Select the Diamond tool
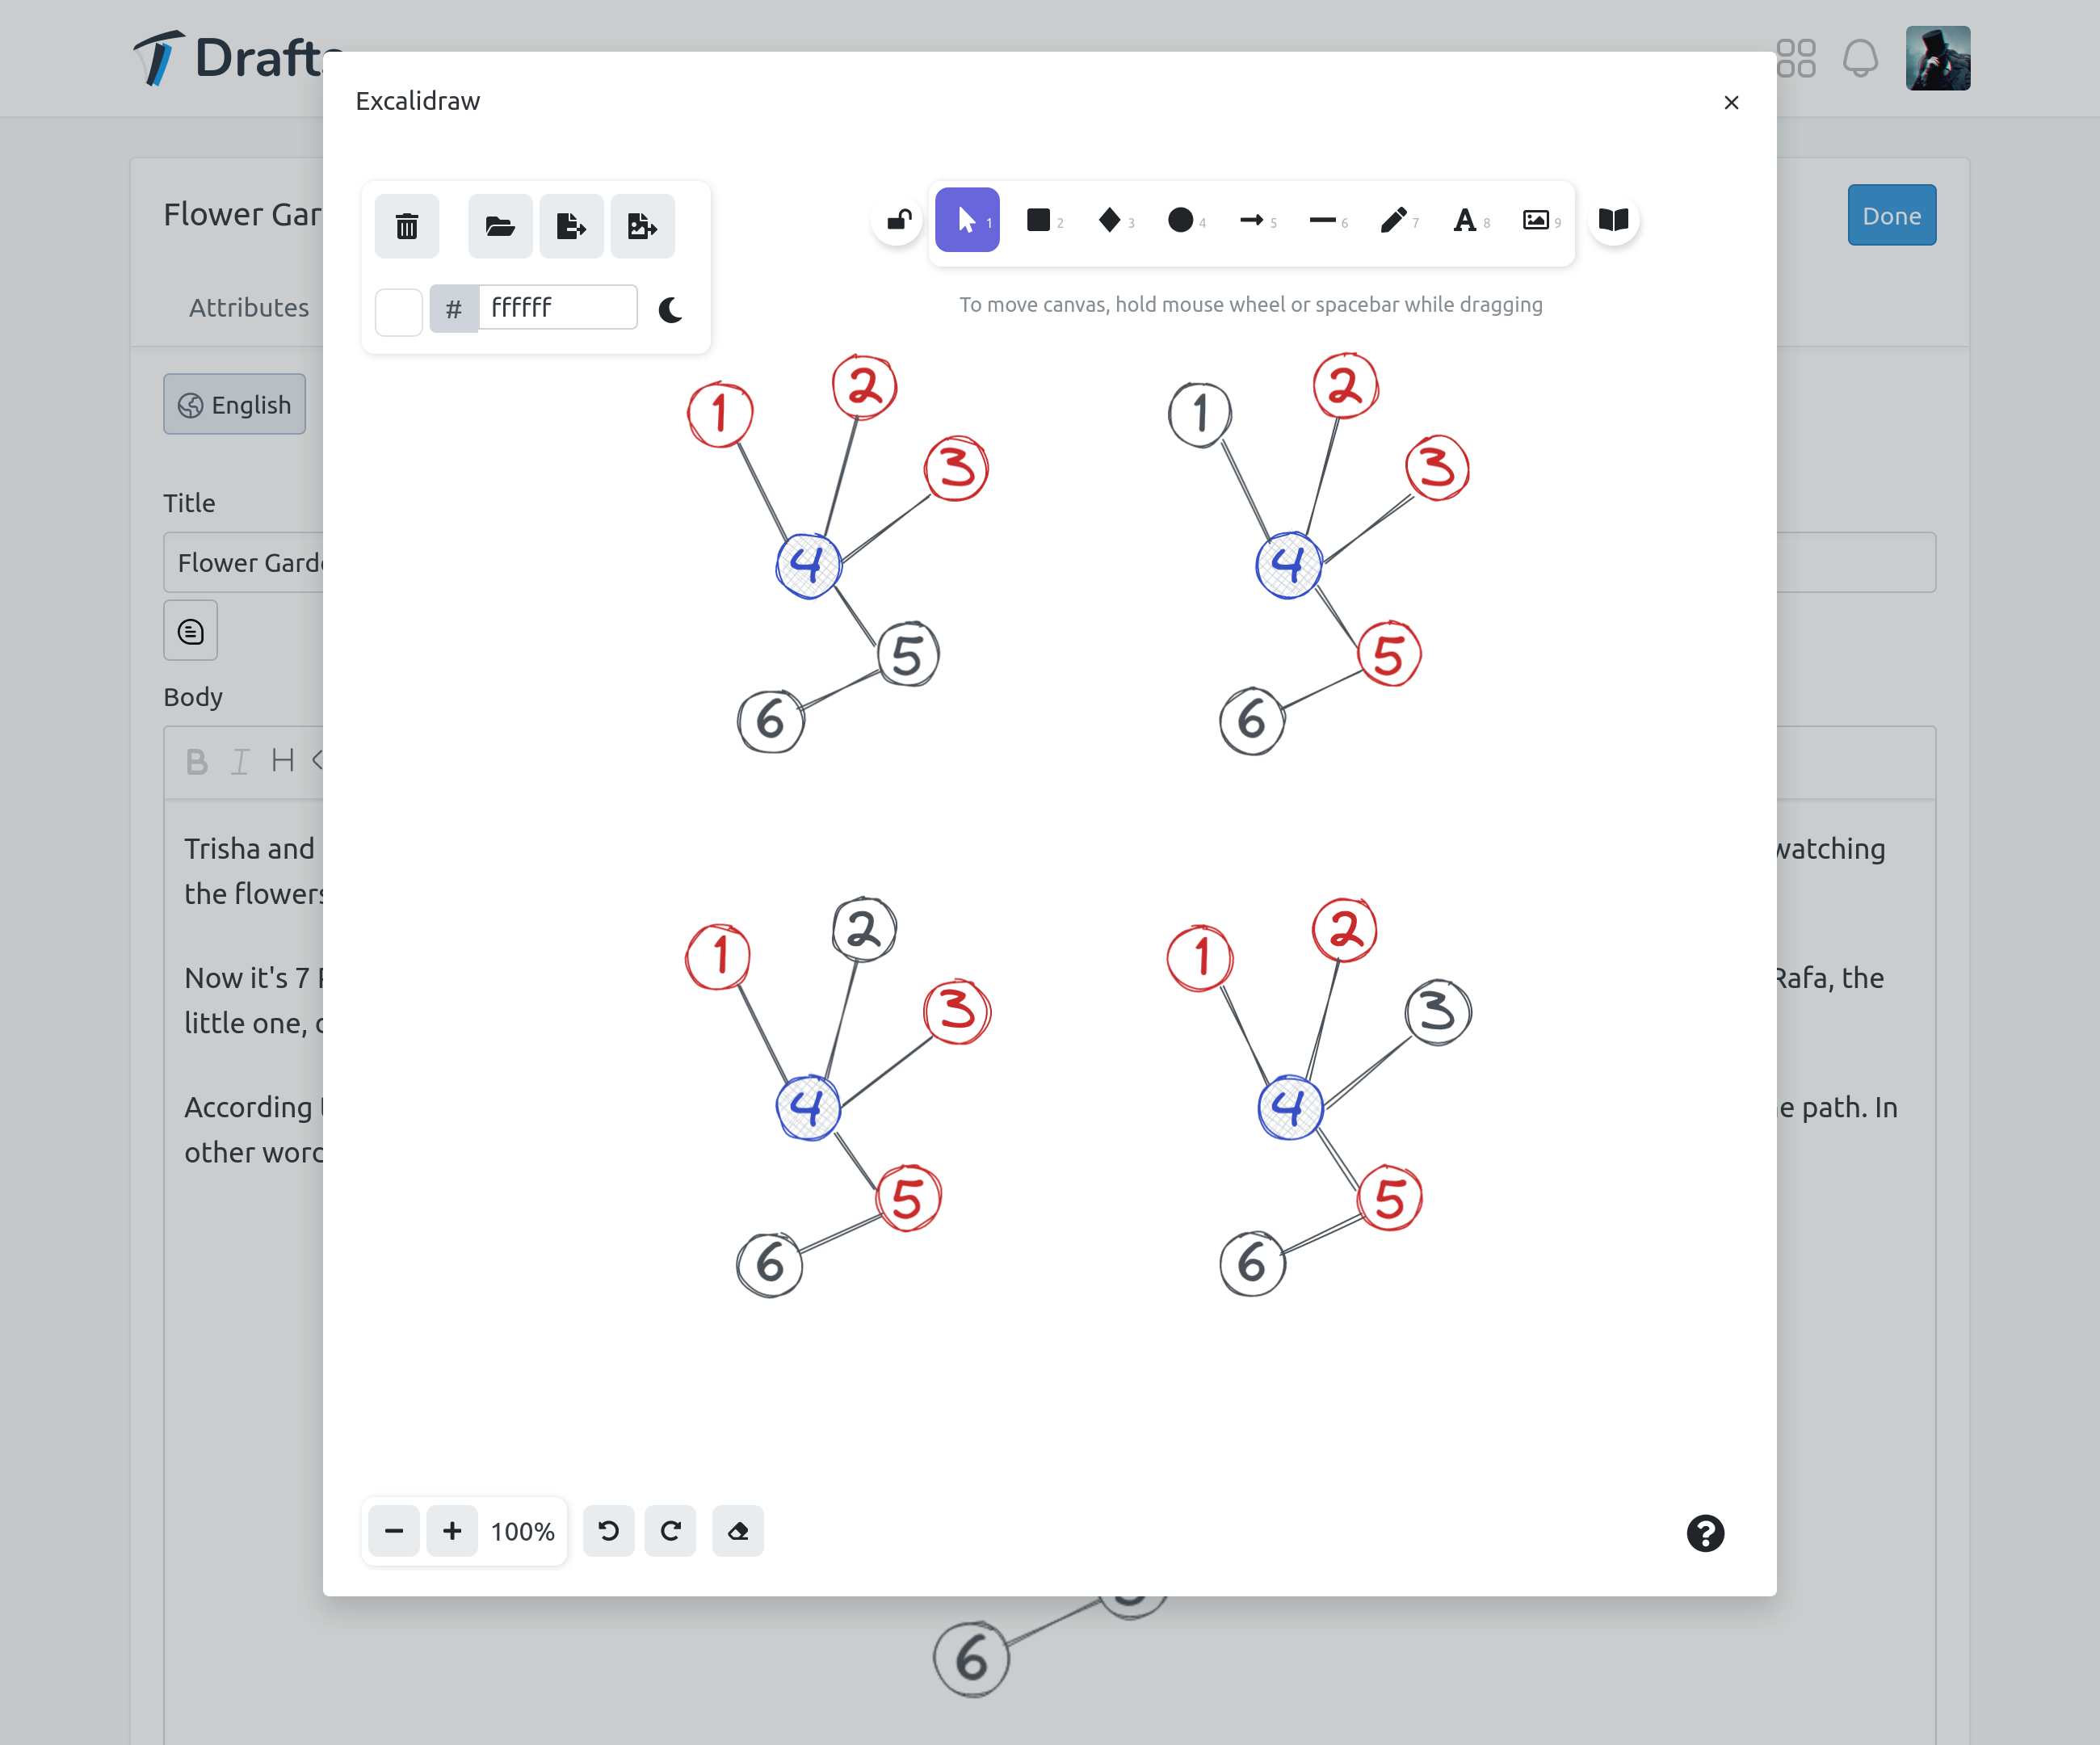The height and width of the screenshot is (1745, 2100). (1111, 220)
